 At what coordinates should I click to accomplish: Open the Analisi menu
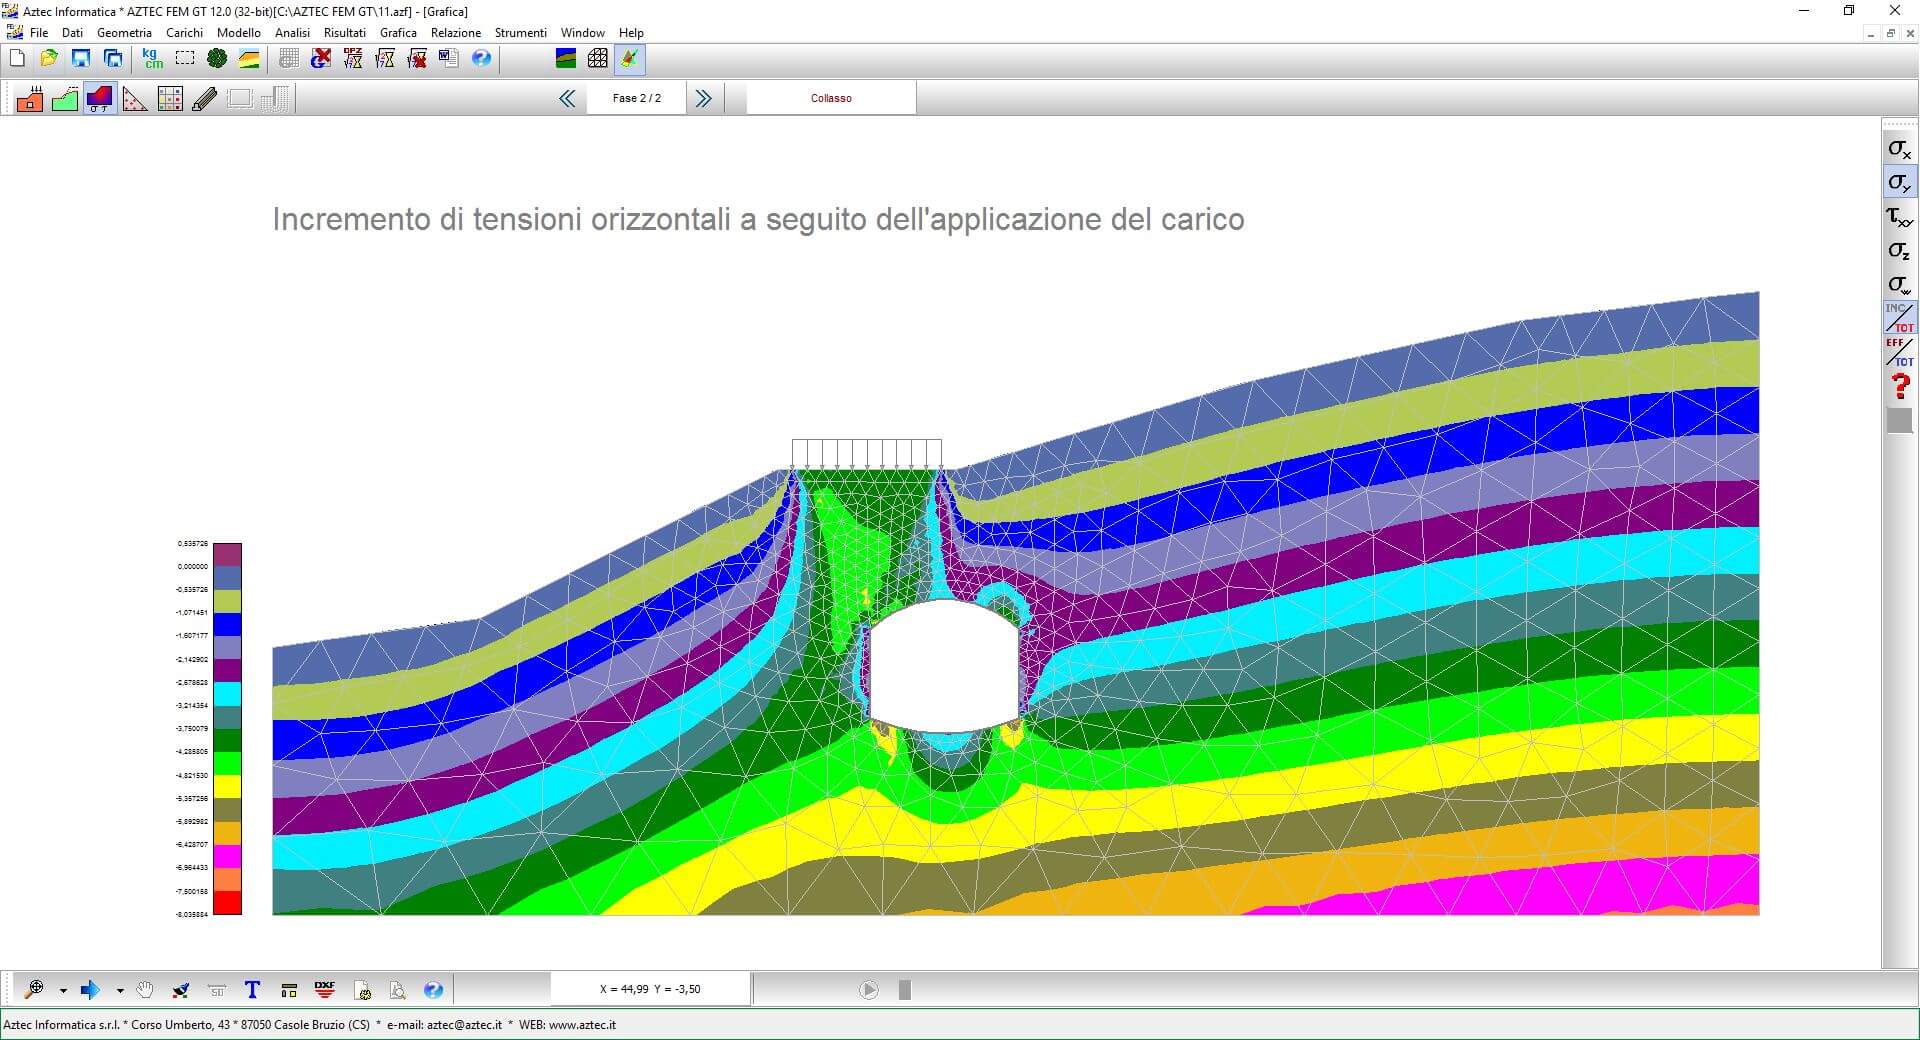tap(292, 33)
